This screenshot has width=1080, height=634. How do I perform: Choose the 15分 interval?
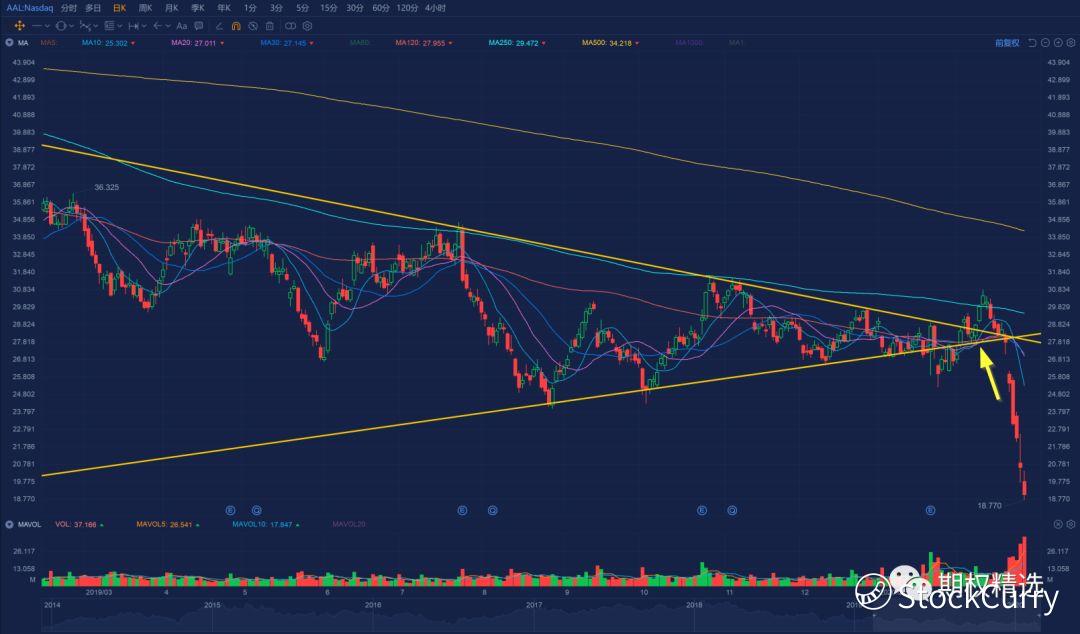click(x=329, y=8)
